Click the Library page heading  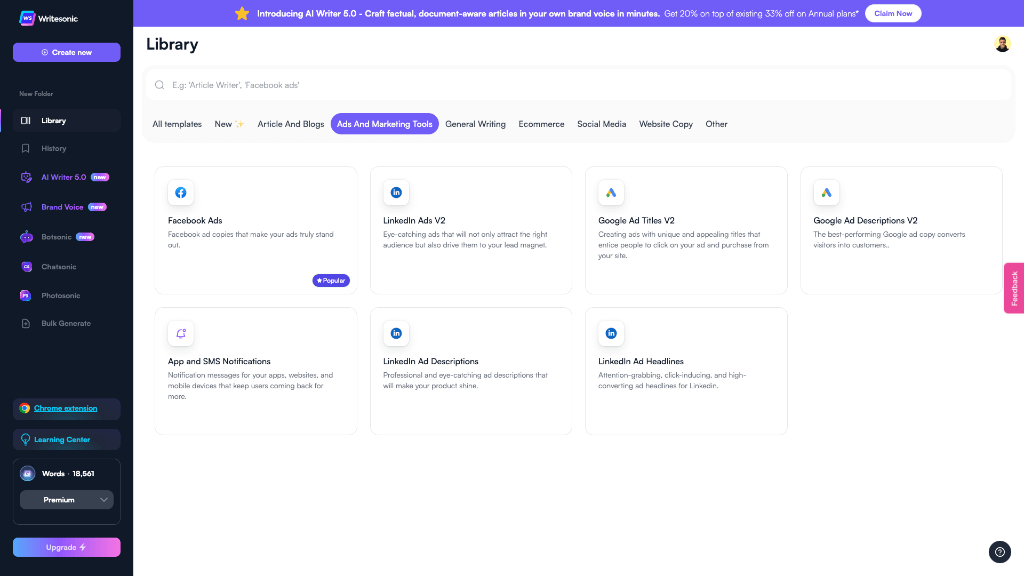coord(172,44)
